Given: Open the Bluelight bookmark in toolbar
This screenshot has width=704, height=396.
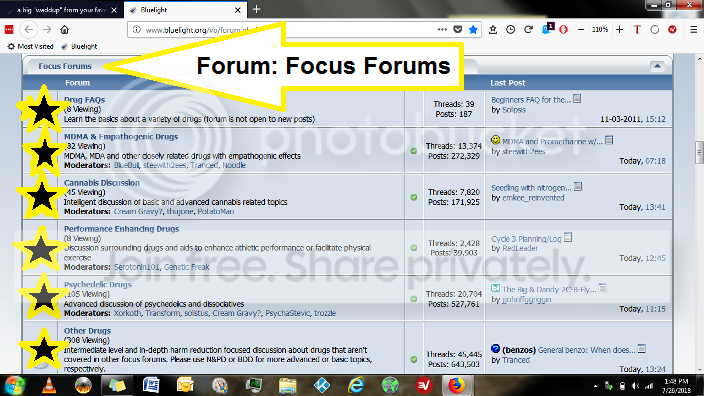Looking at the screenshot, I should click(x=79, y=46).
